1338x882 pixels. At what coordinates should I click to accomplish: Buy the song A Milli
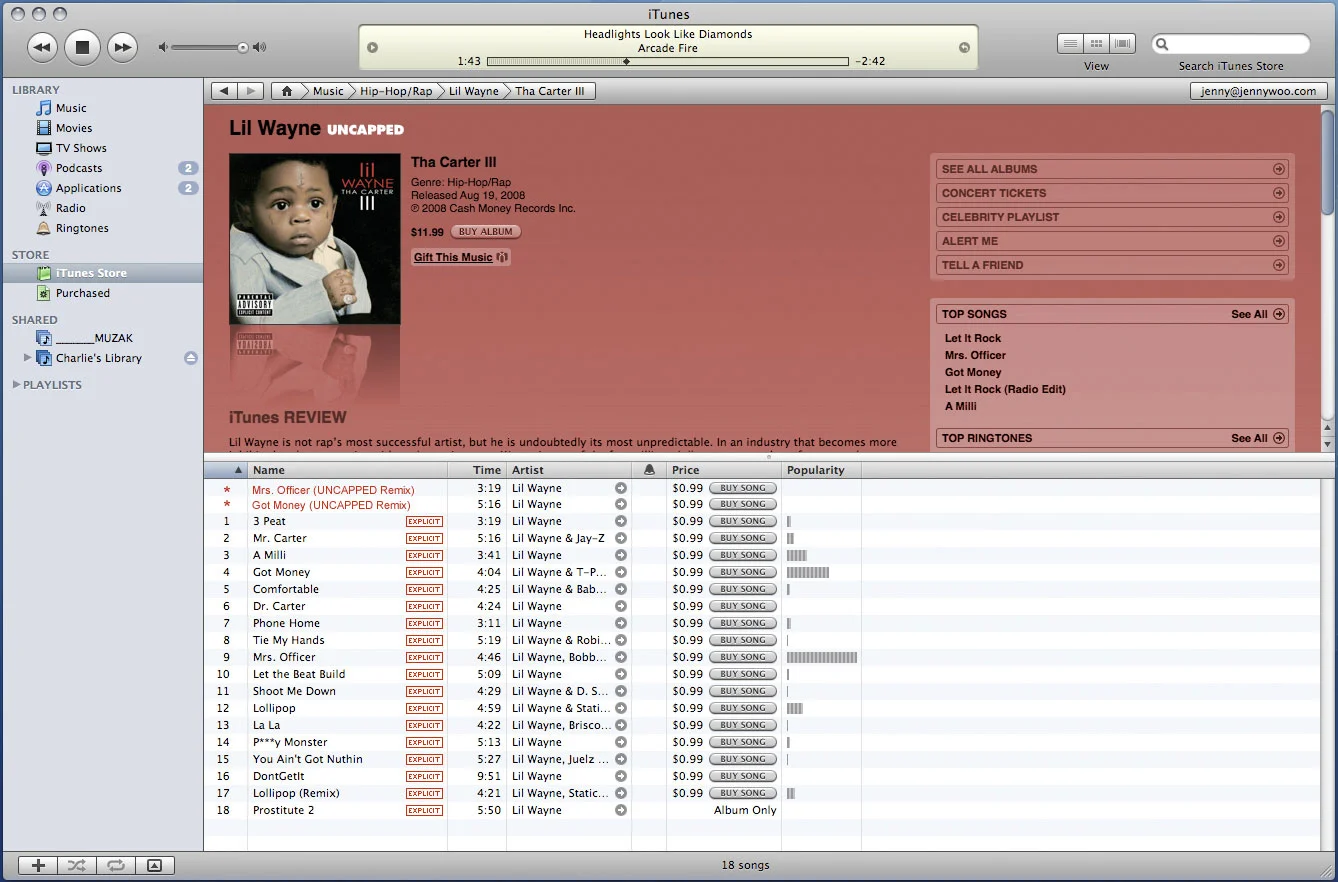[743, 555]
